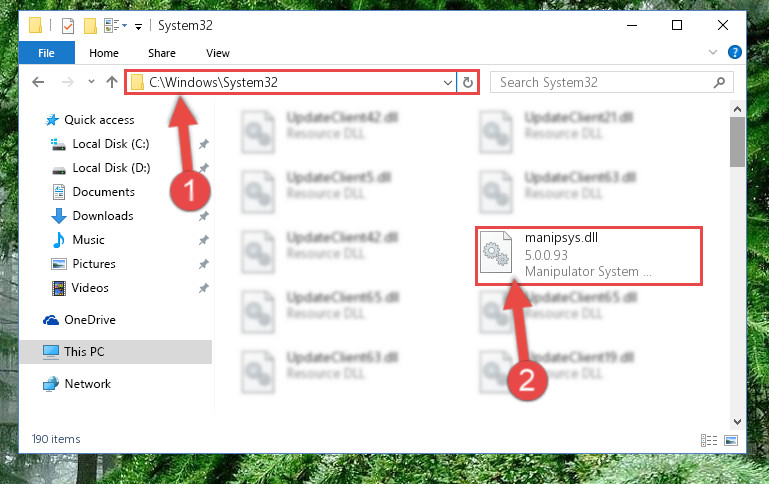Click the refresh button beside address bar
The width and height of the screenshot is (769, 484).
[x=467, y=82]
